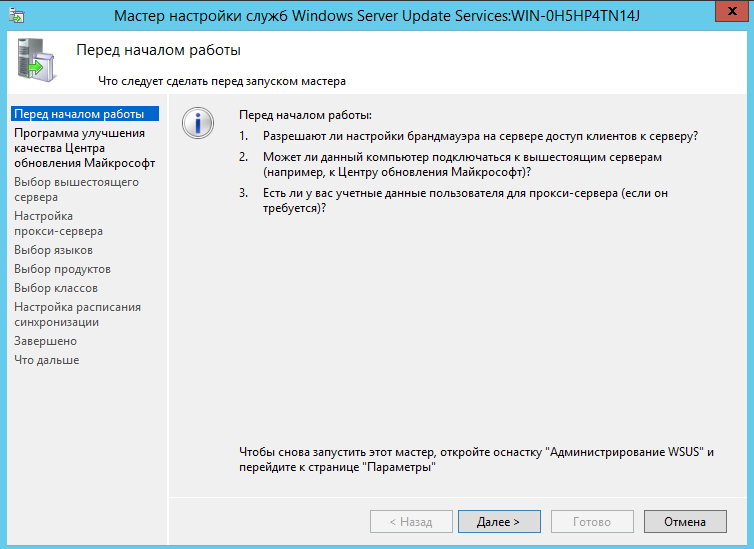754x549 pixels.
Task: Click text about upstream servers connection
Action: pyautogui.click(x=462, y=164)
